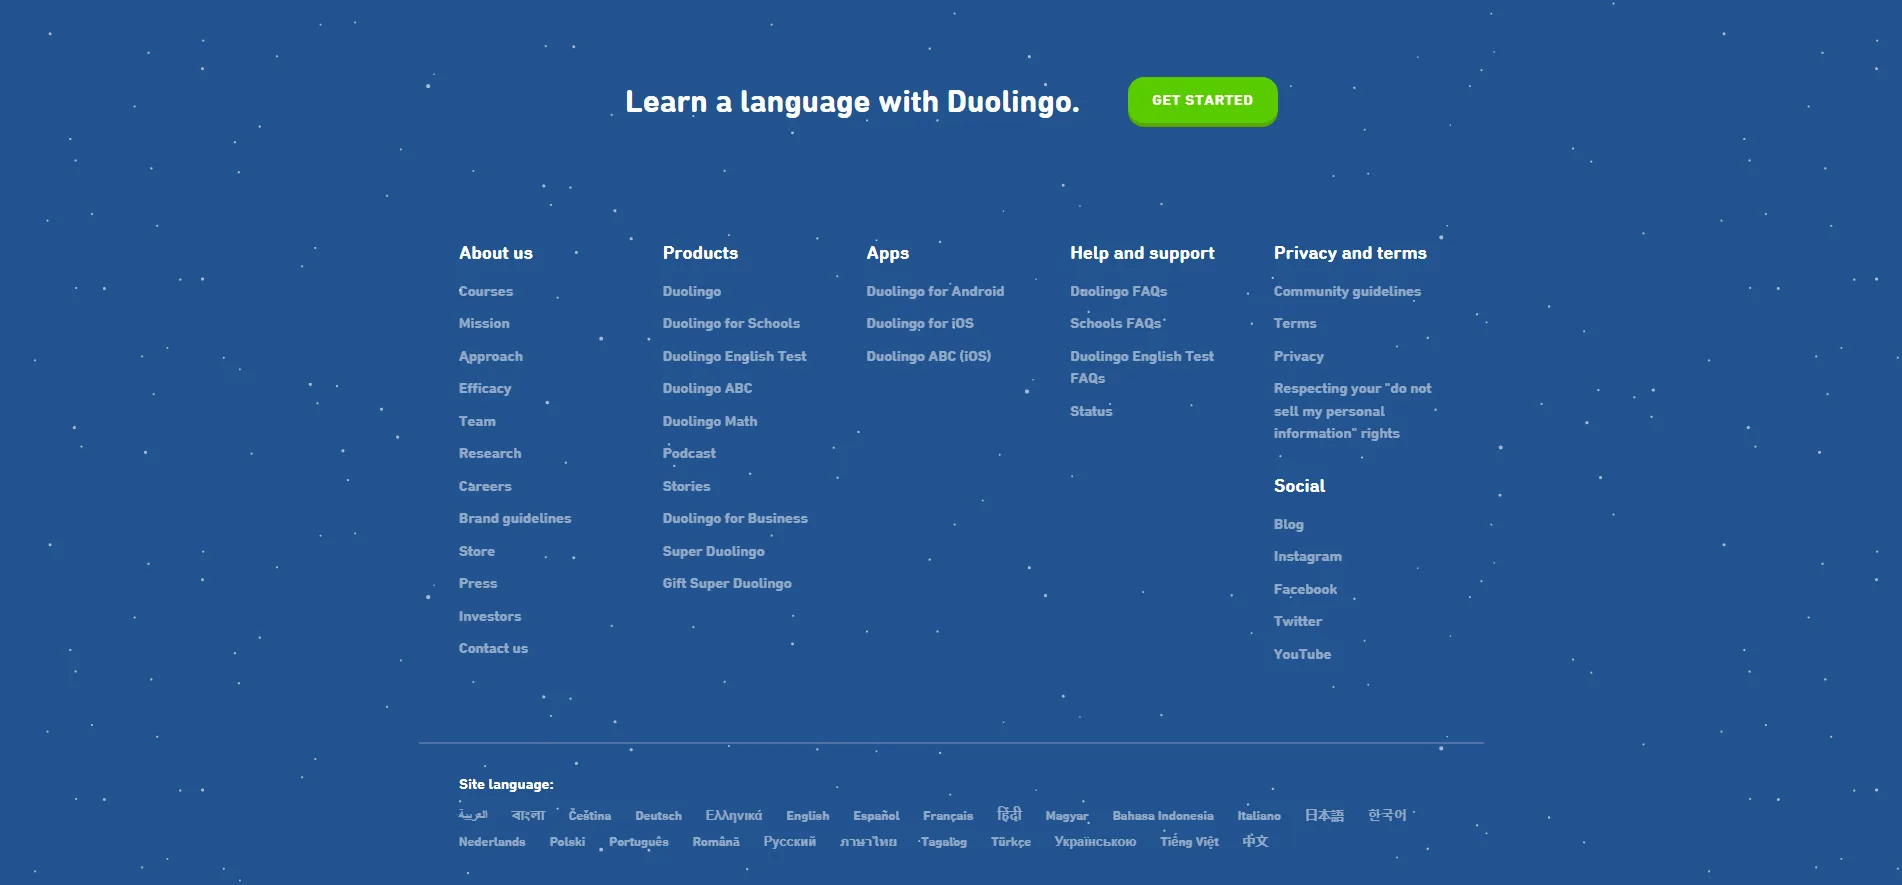Choose Polski site language
The width and height of the screenshot is (1902, 885).
click(x=567, y=842)
